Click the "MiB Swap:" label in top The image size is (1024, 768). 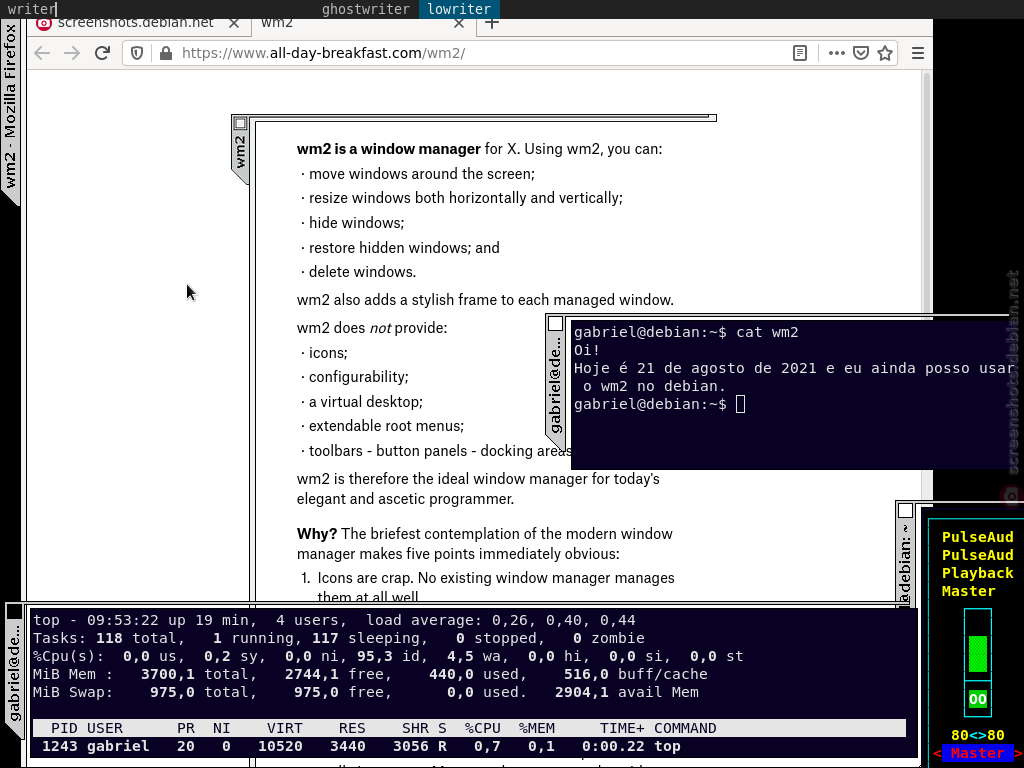[73, 692]
